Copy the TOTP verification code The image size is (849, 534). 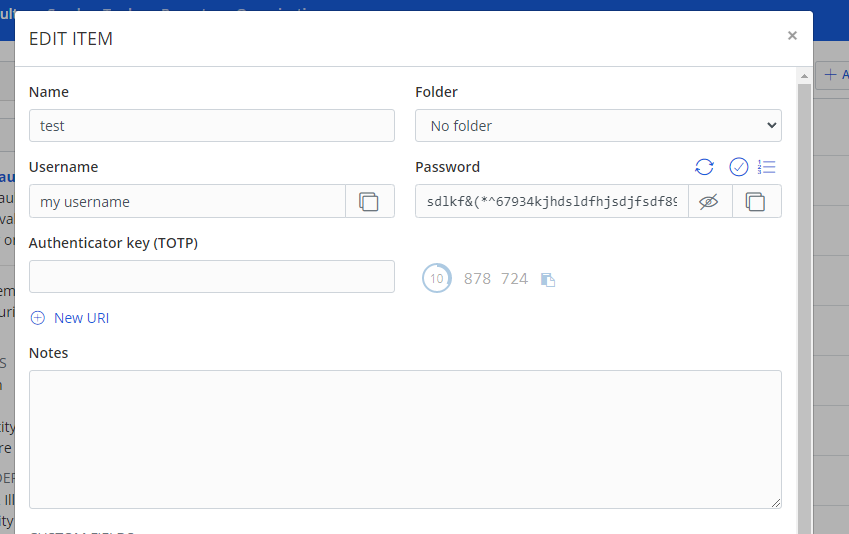click(x=548, y=279)
